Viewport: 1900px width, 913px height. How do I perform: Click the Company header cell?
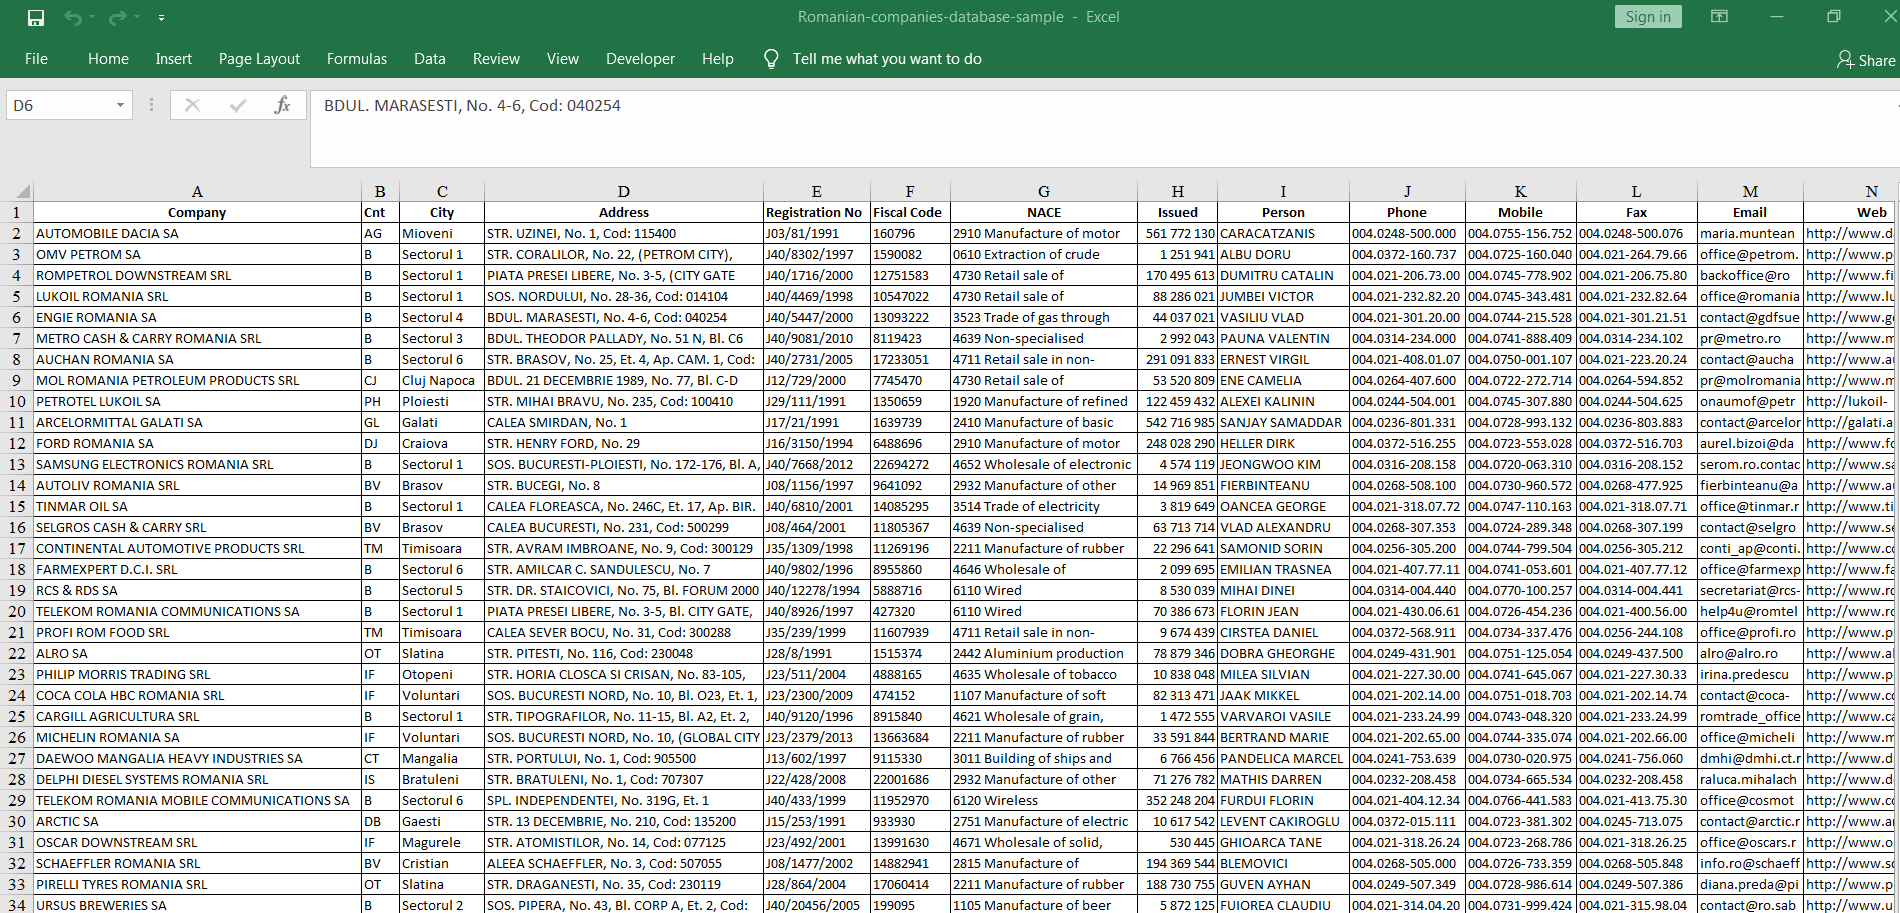point(197,212)
